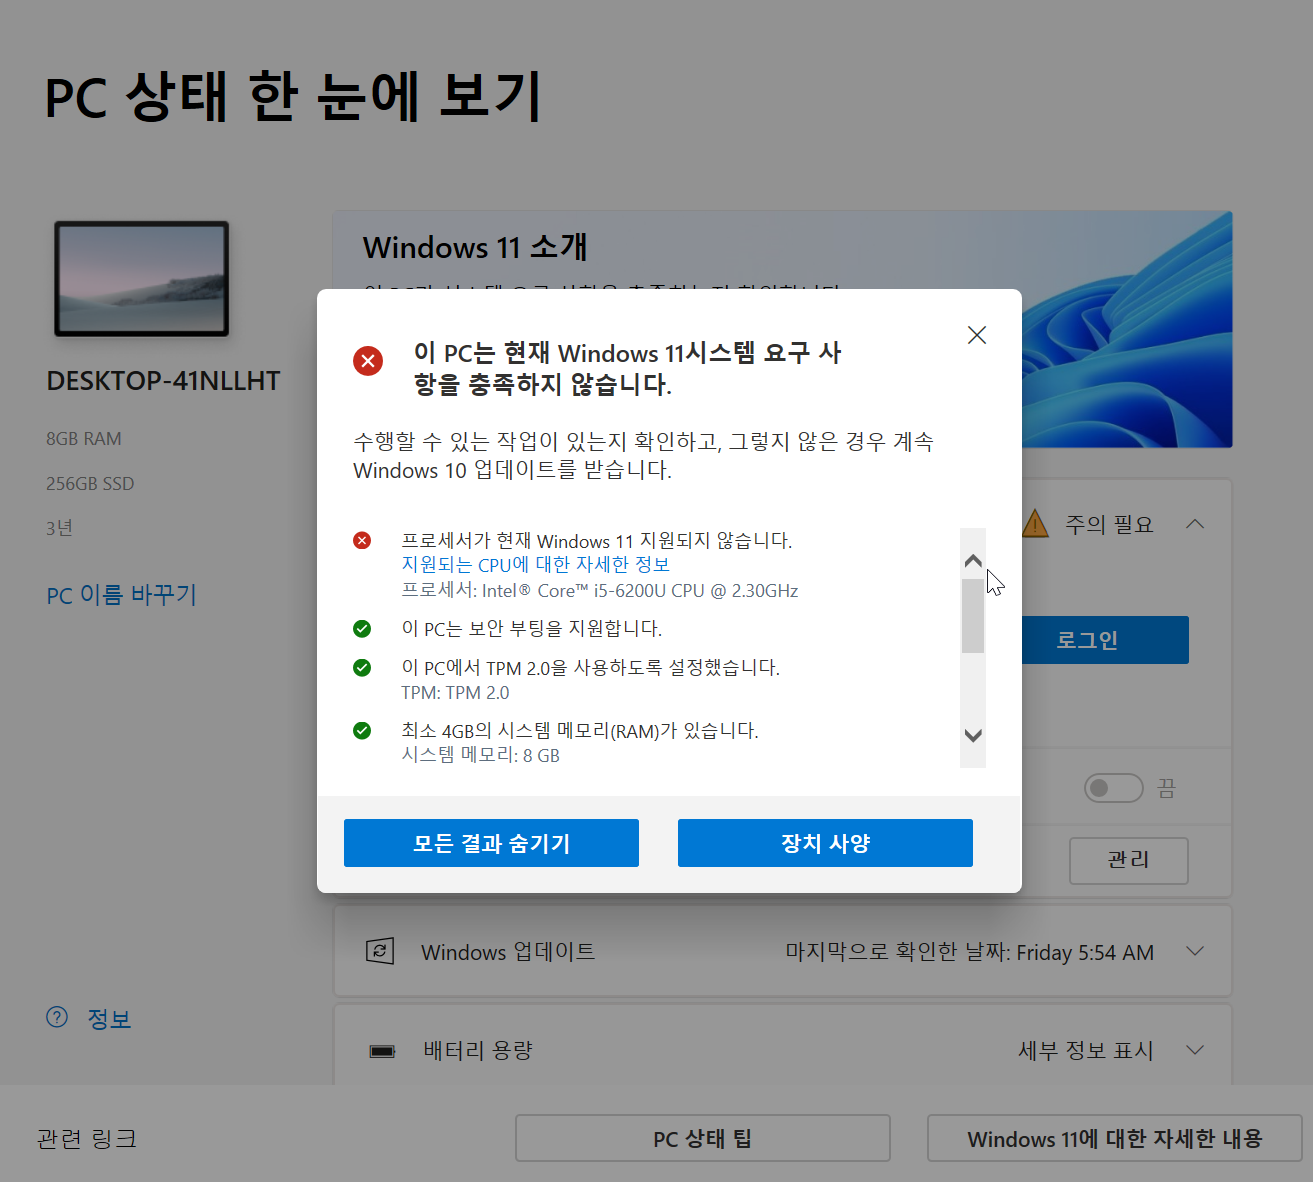Click '시스템 메모리: 8 GB' detail text
The width and height of the screenshot is (1313, 1182).
[481, 755]
